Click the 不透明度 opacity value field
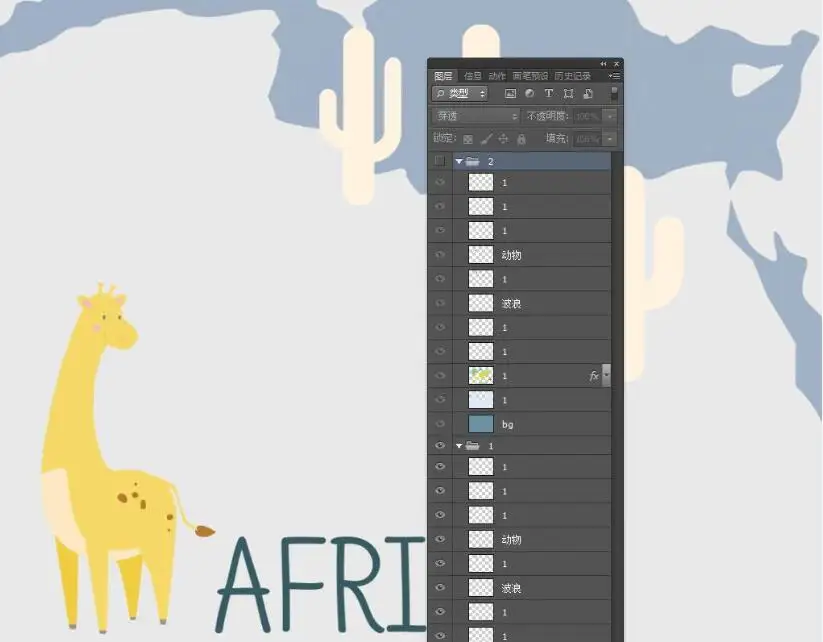The height and width of the screenshot is (642, 823). (x=588, y=116)
